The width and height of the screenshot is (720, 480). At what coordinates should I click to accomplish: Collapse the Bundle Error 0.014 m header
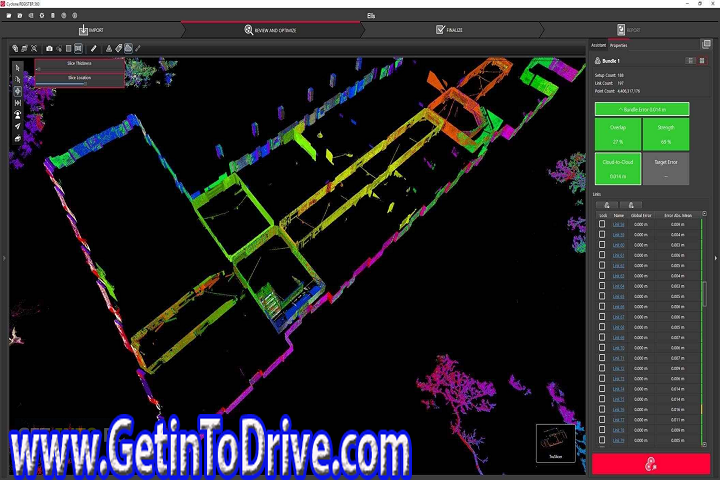[x=642, y=109]
